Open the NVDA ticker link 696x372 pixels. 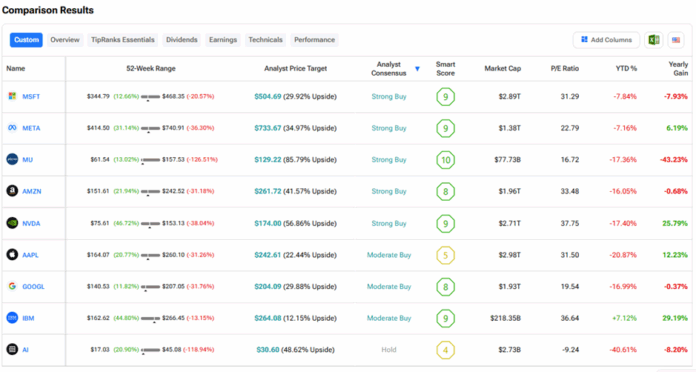(x=31, y=223)
